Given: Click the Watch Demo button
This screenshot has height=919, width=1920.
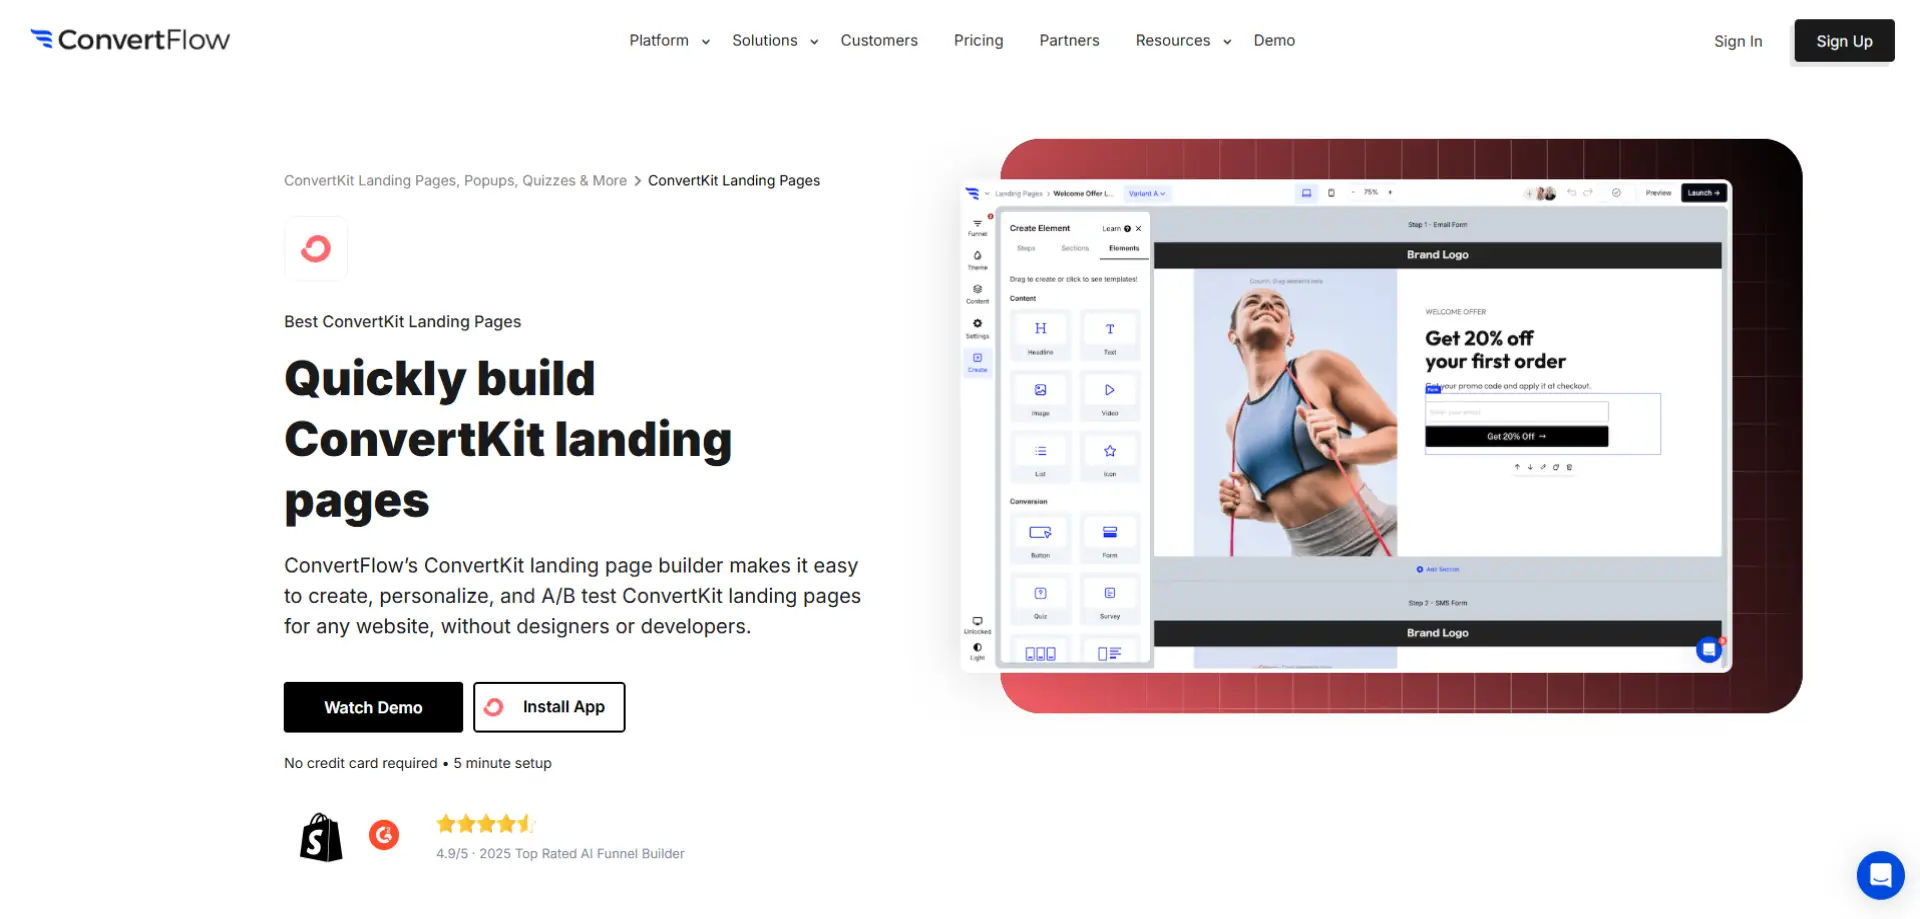Looking at the screenshot, I should tap(373, 707).
